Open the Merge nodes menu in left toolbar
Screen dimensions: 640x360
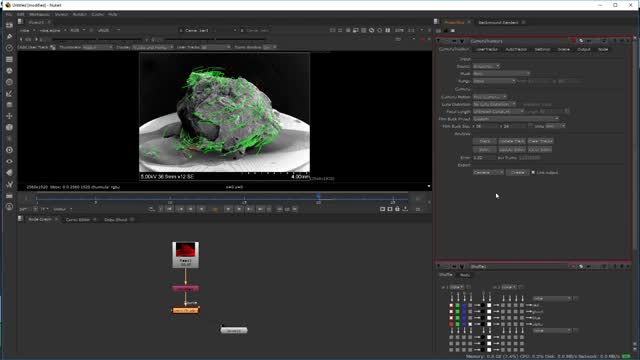coord(9,105)
